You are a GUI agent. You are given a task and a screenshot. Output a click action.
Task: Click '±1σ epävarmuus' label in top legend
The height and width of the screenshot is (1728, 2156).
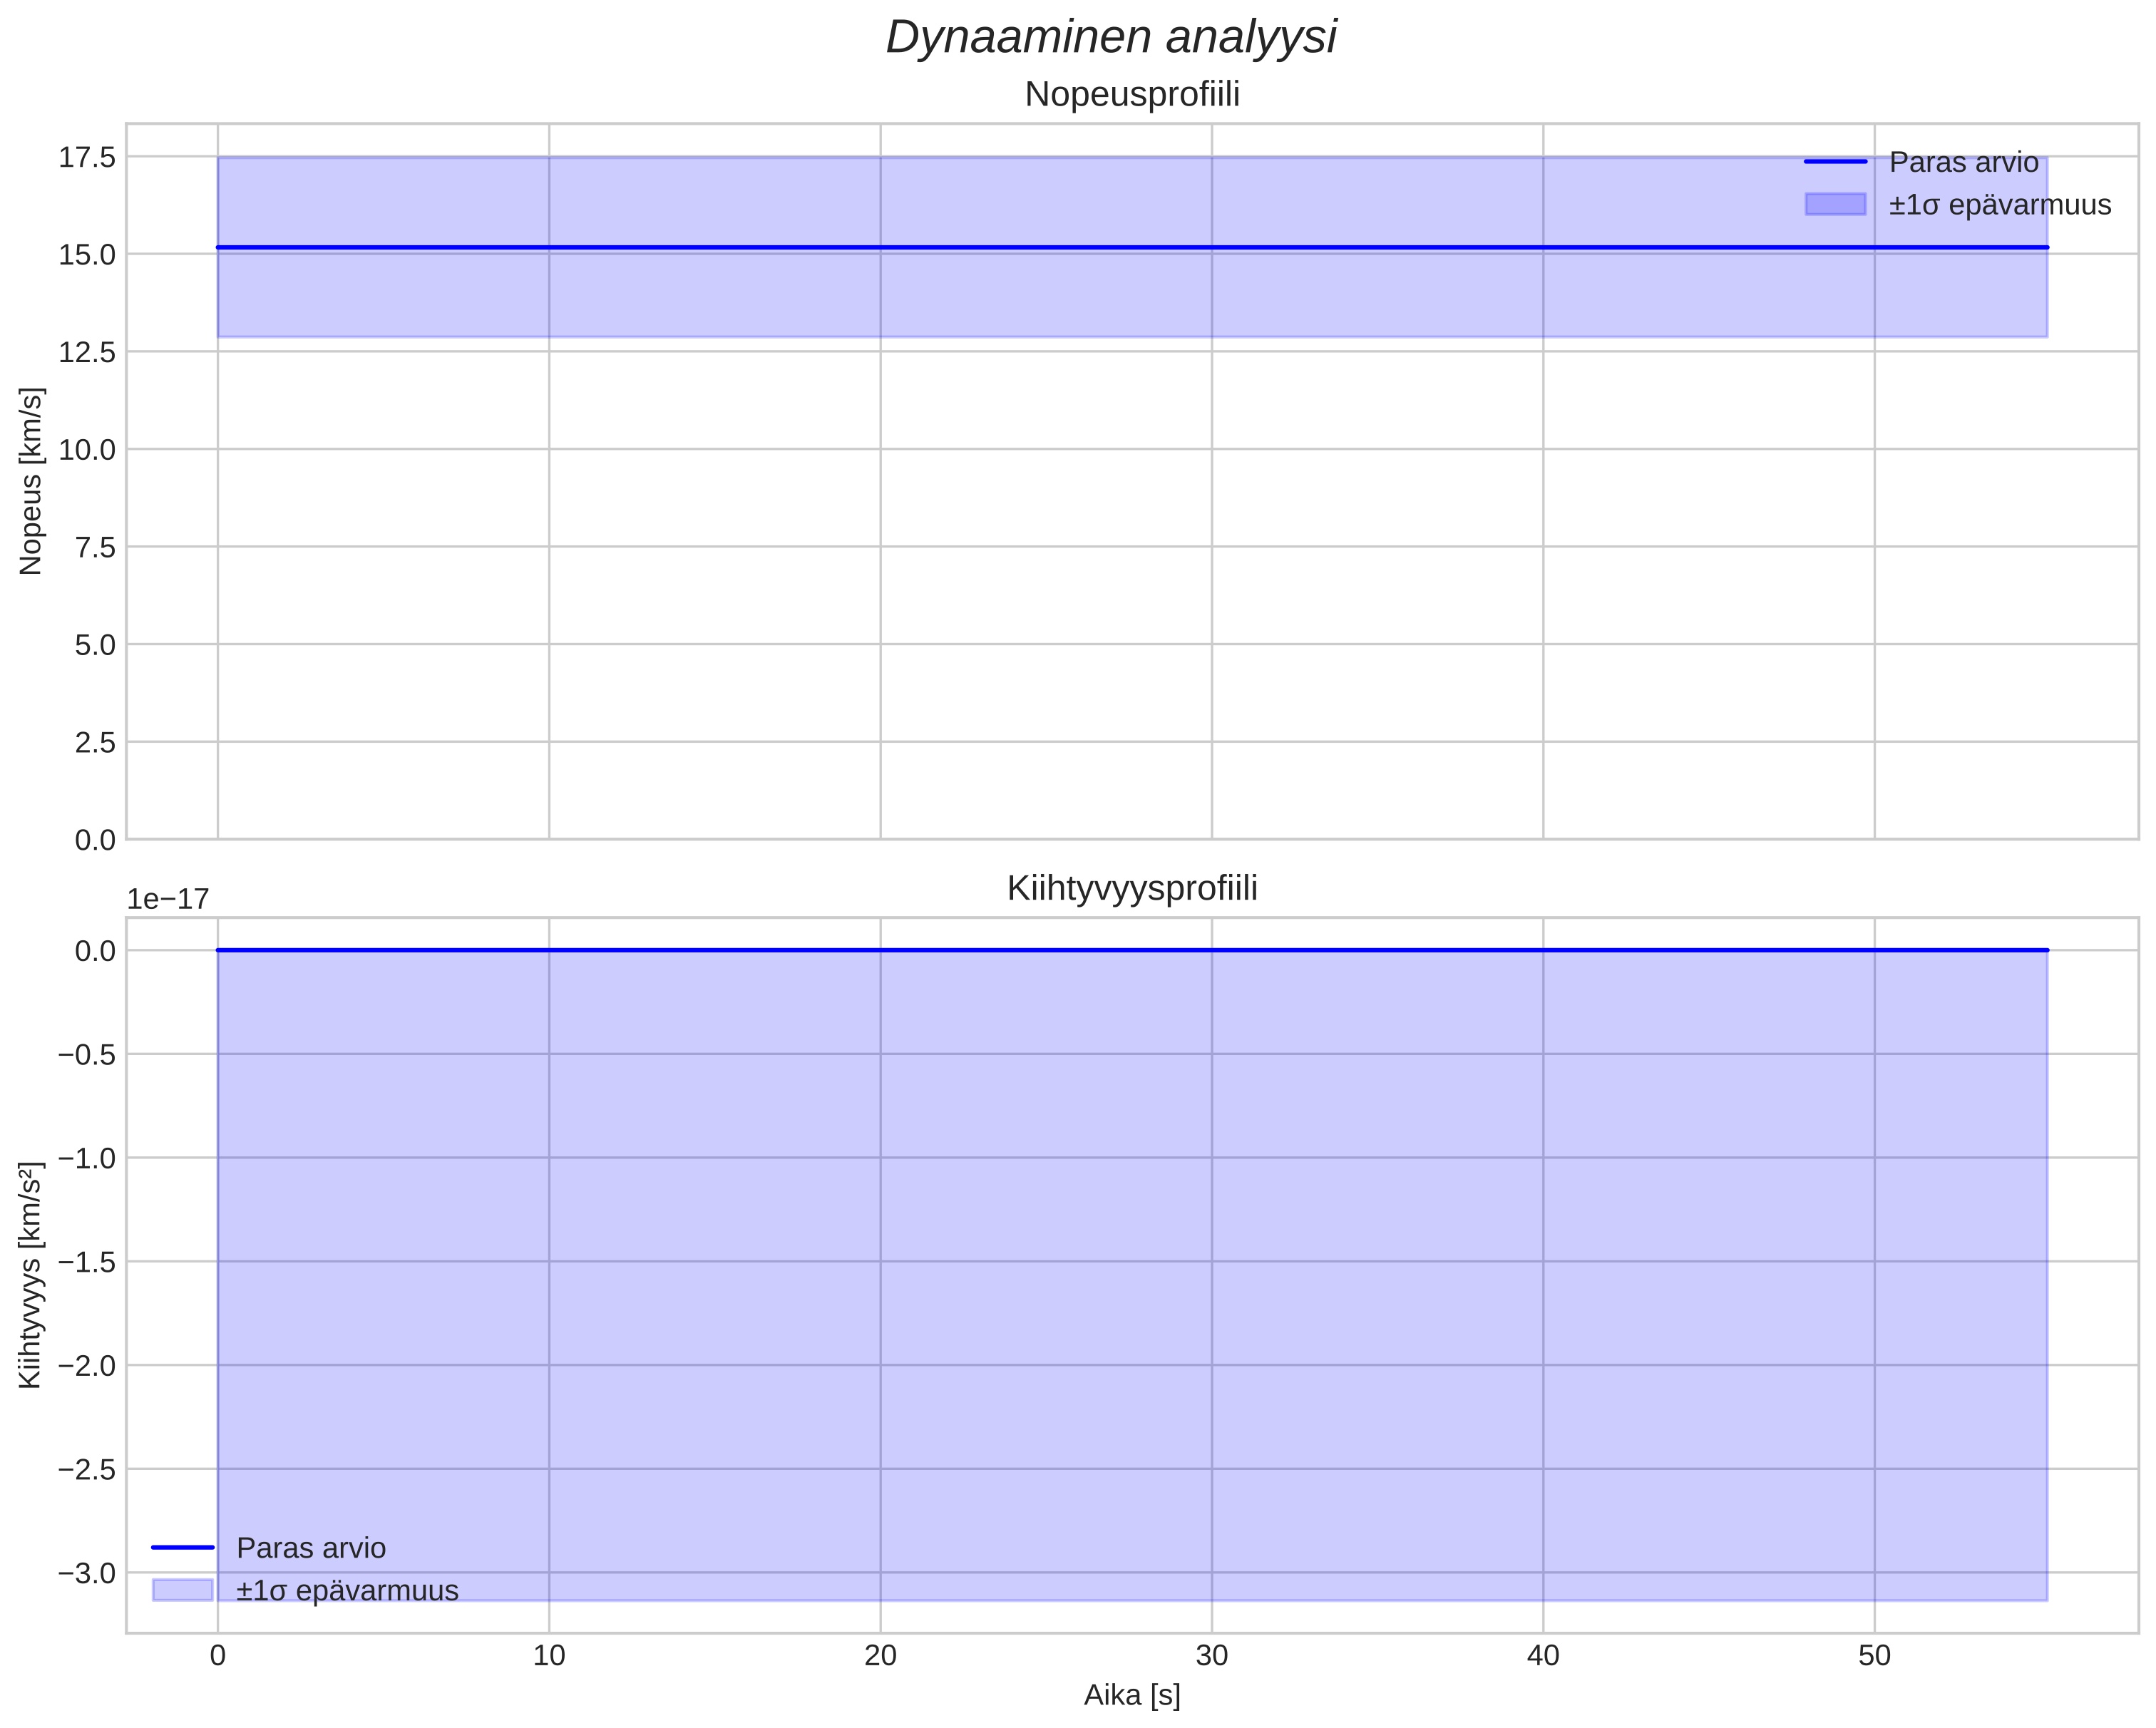[1999, 205]
